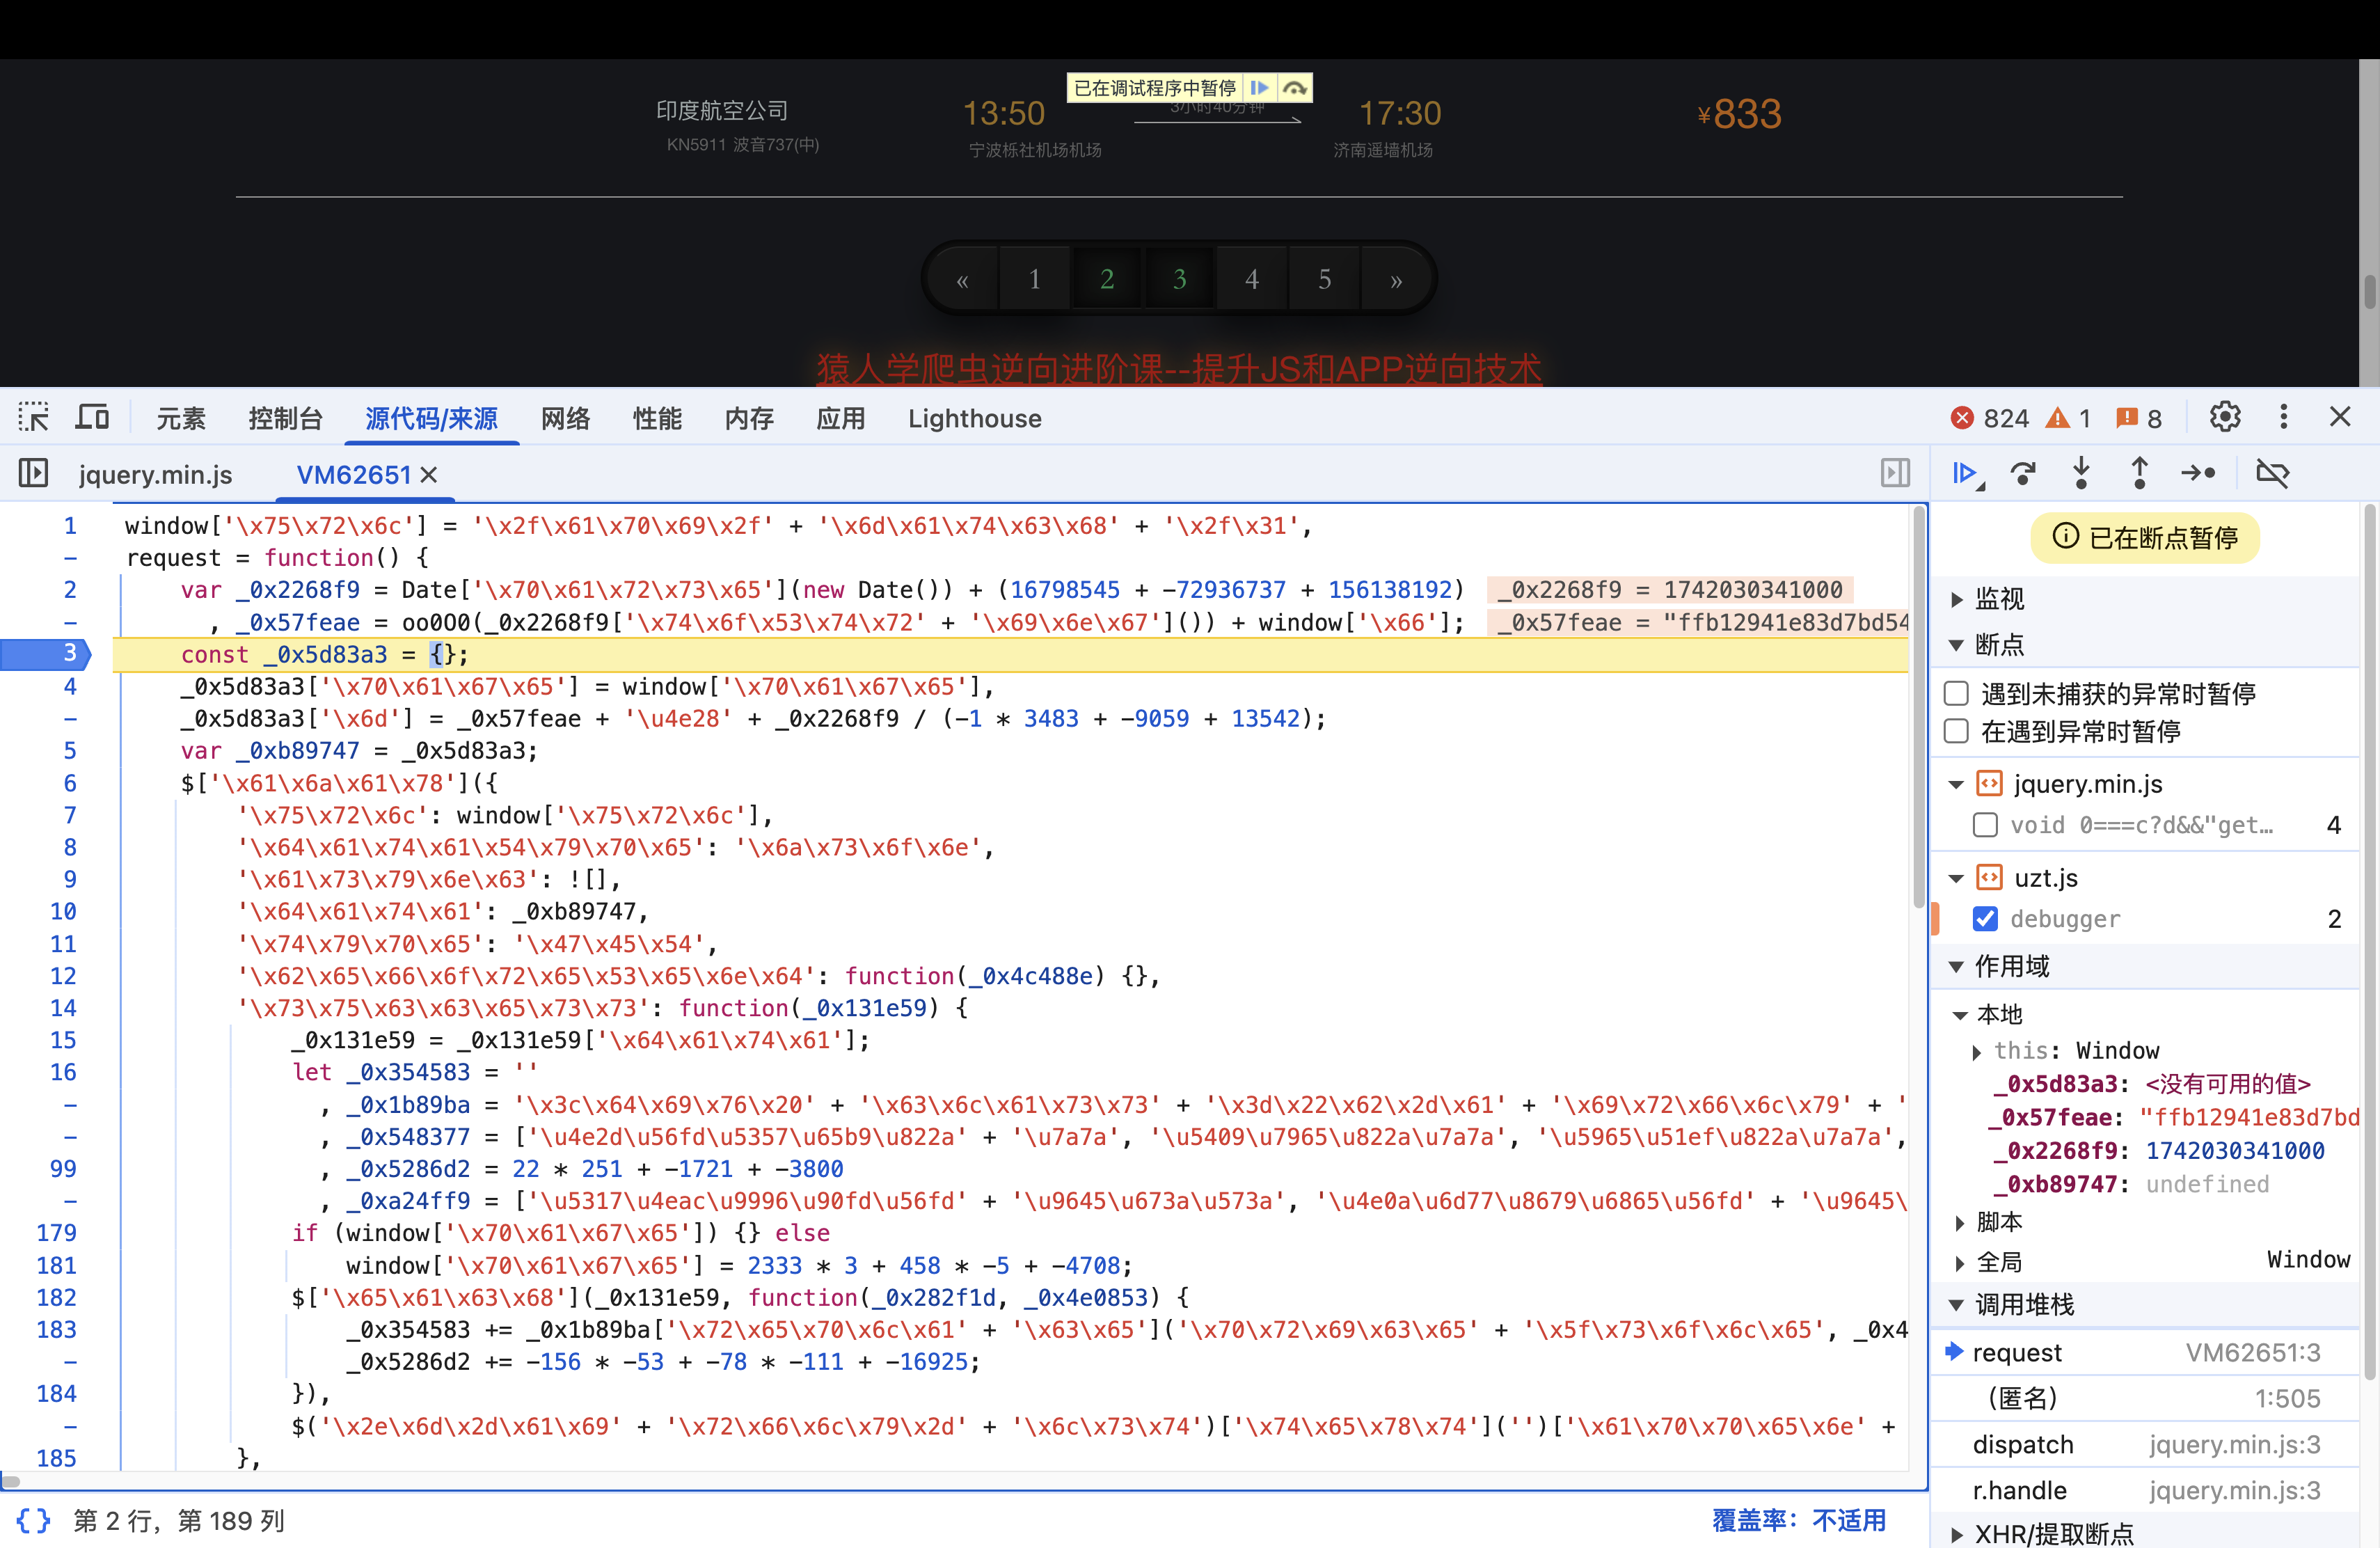Screen dimensions: 2380x1548
Task: Switch to the 网络 network tab
Action: pos(565,418)
